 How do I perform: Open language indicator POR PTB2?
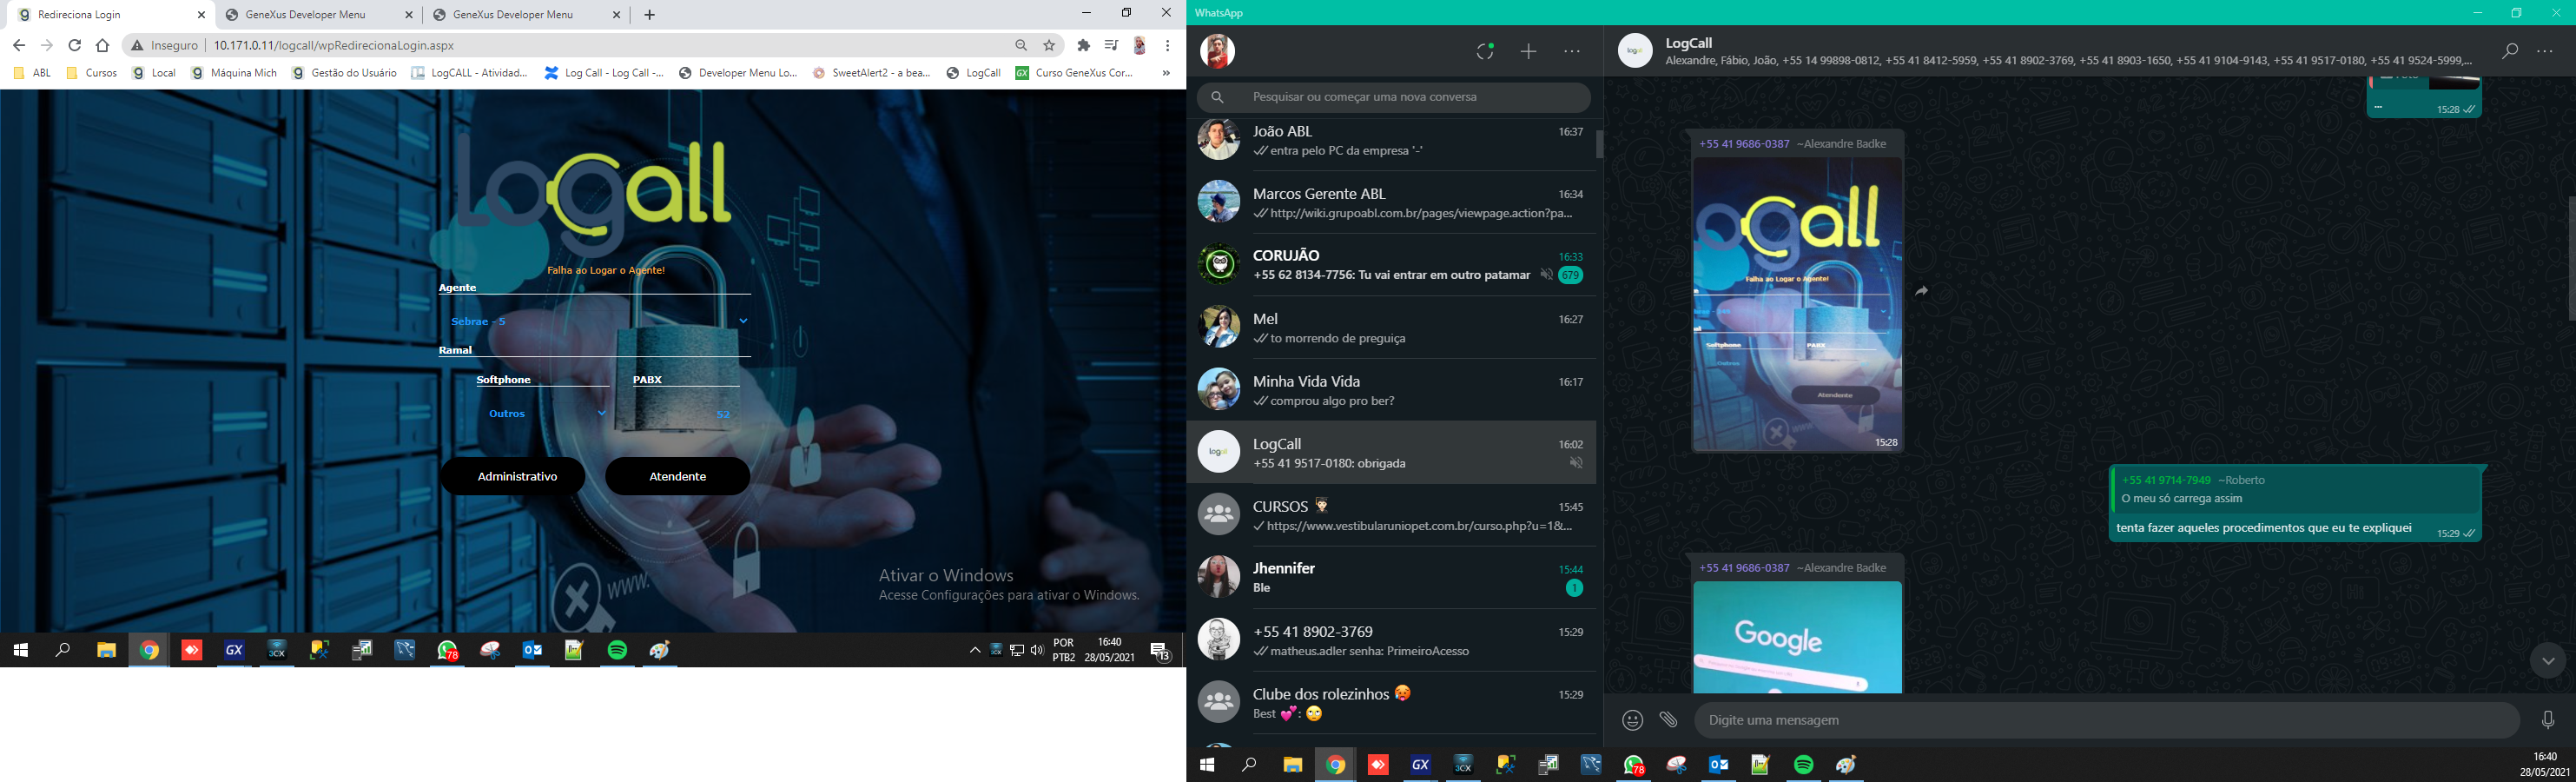coord(1064,650)
